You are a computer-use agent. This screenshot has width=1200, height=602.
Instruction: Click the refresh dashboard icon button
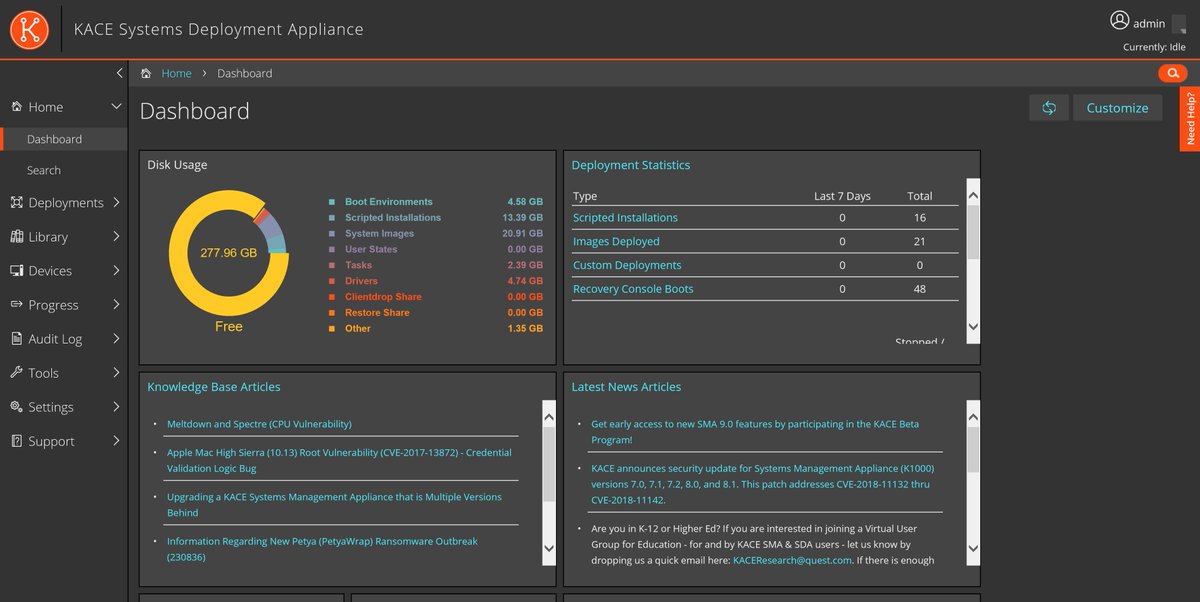click(1049, 108)
